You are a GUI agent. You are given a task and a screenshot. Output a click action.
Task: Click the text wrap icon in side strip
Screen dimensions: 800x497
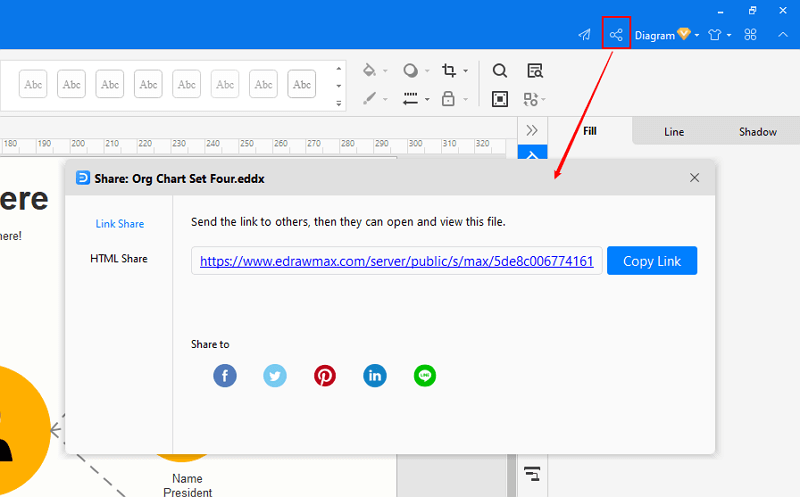click(x=532, y=474)
